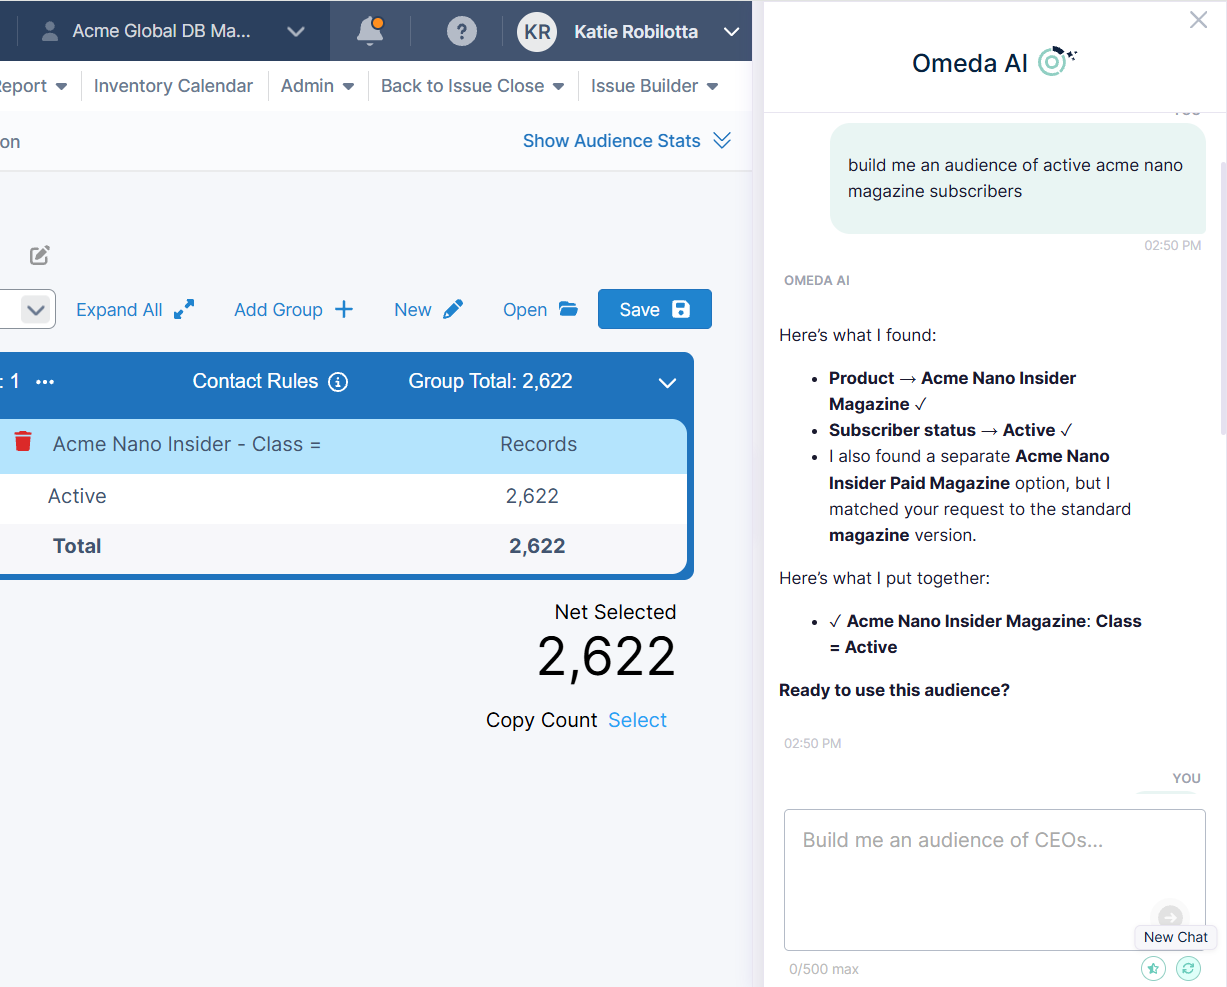Open the Admin menu

tap(317, 86)
